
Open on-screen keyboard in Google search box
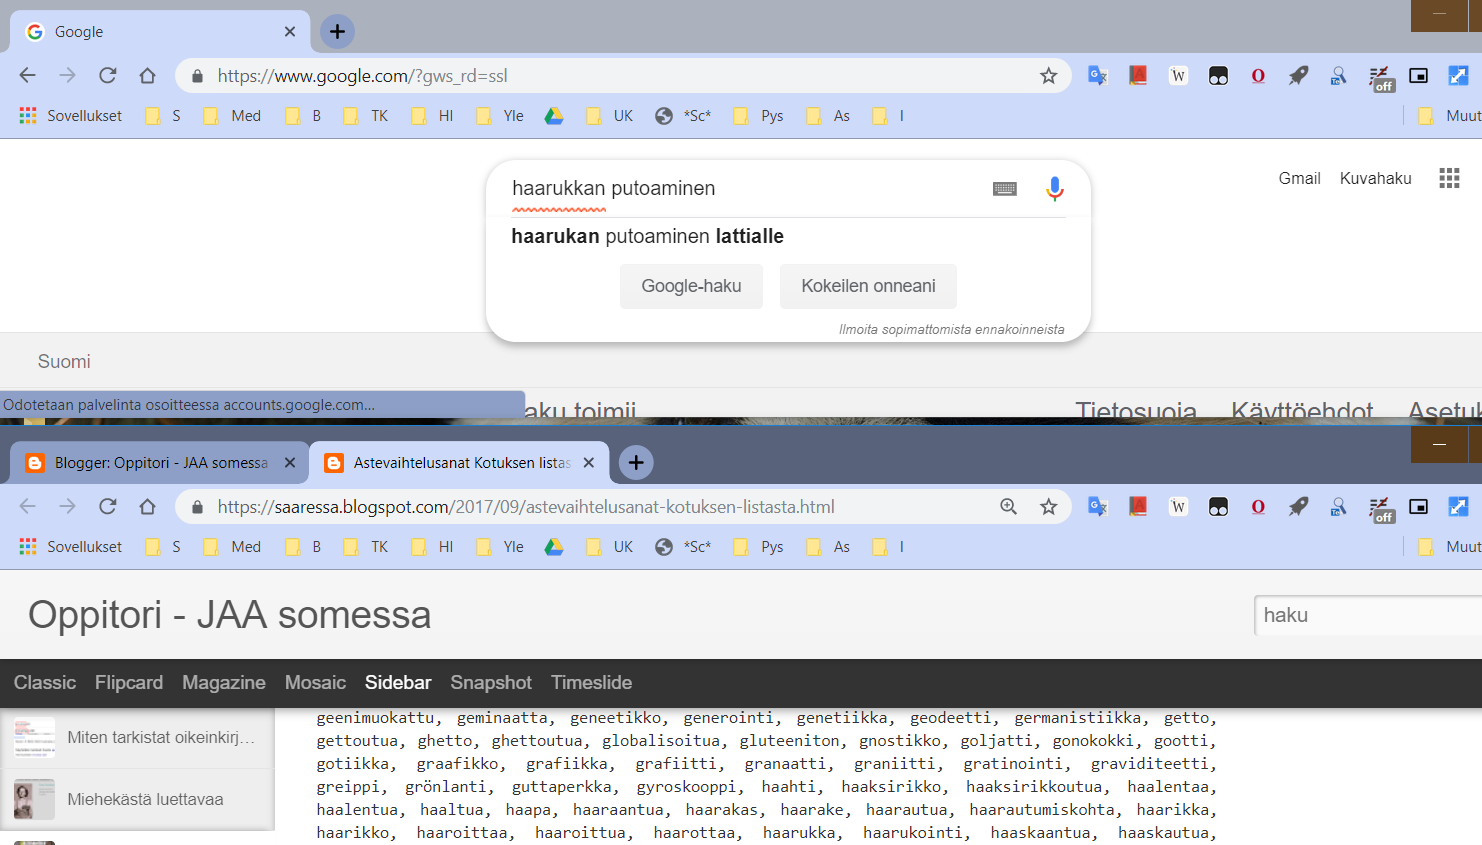(1005, 188)
